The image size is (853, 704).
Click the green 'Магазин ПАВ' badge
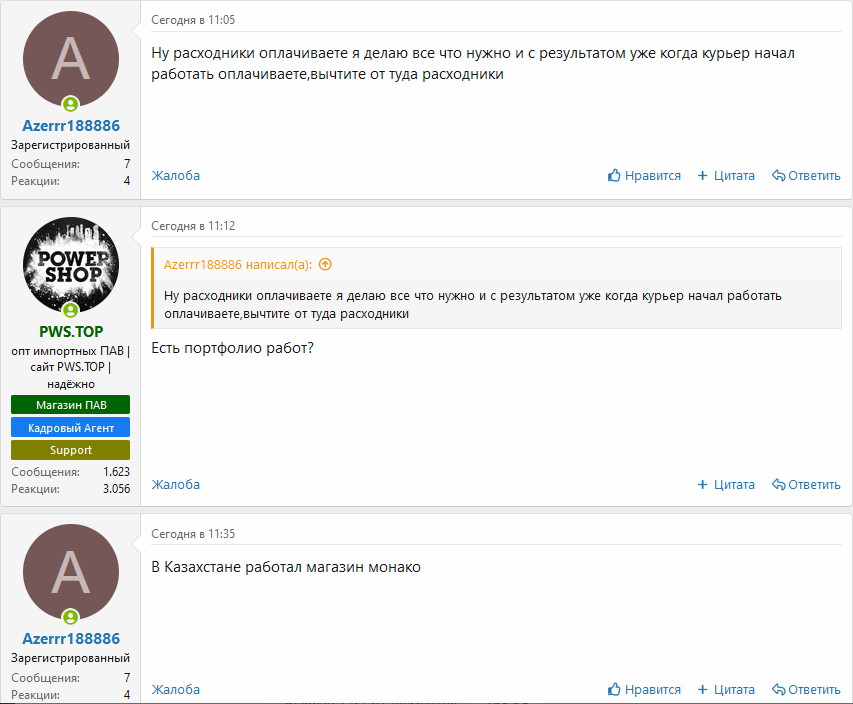(x=70, y=405)
